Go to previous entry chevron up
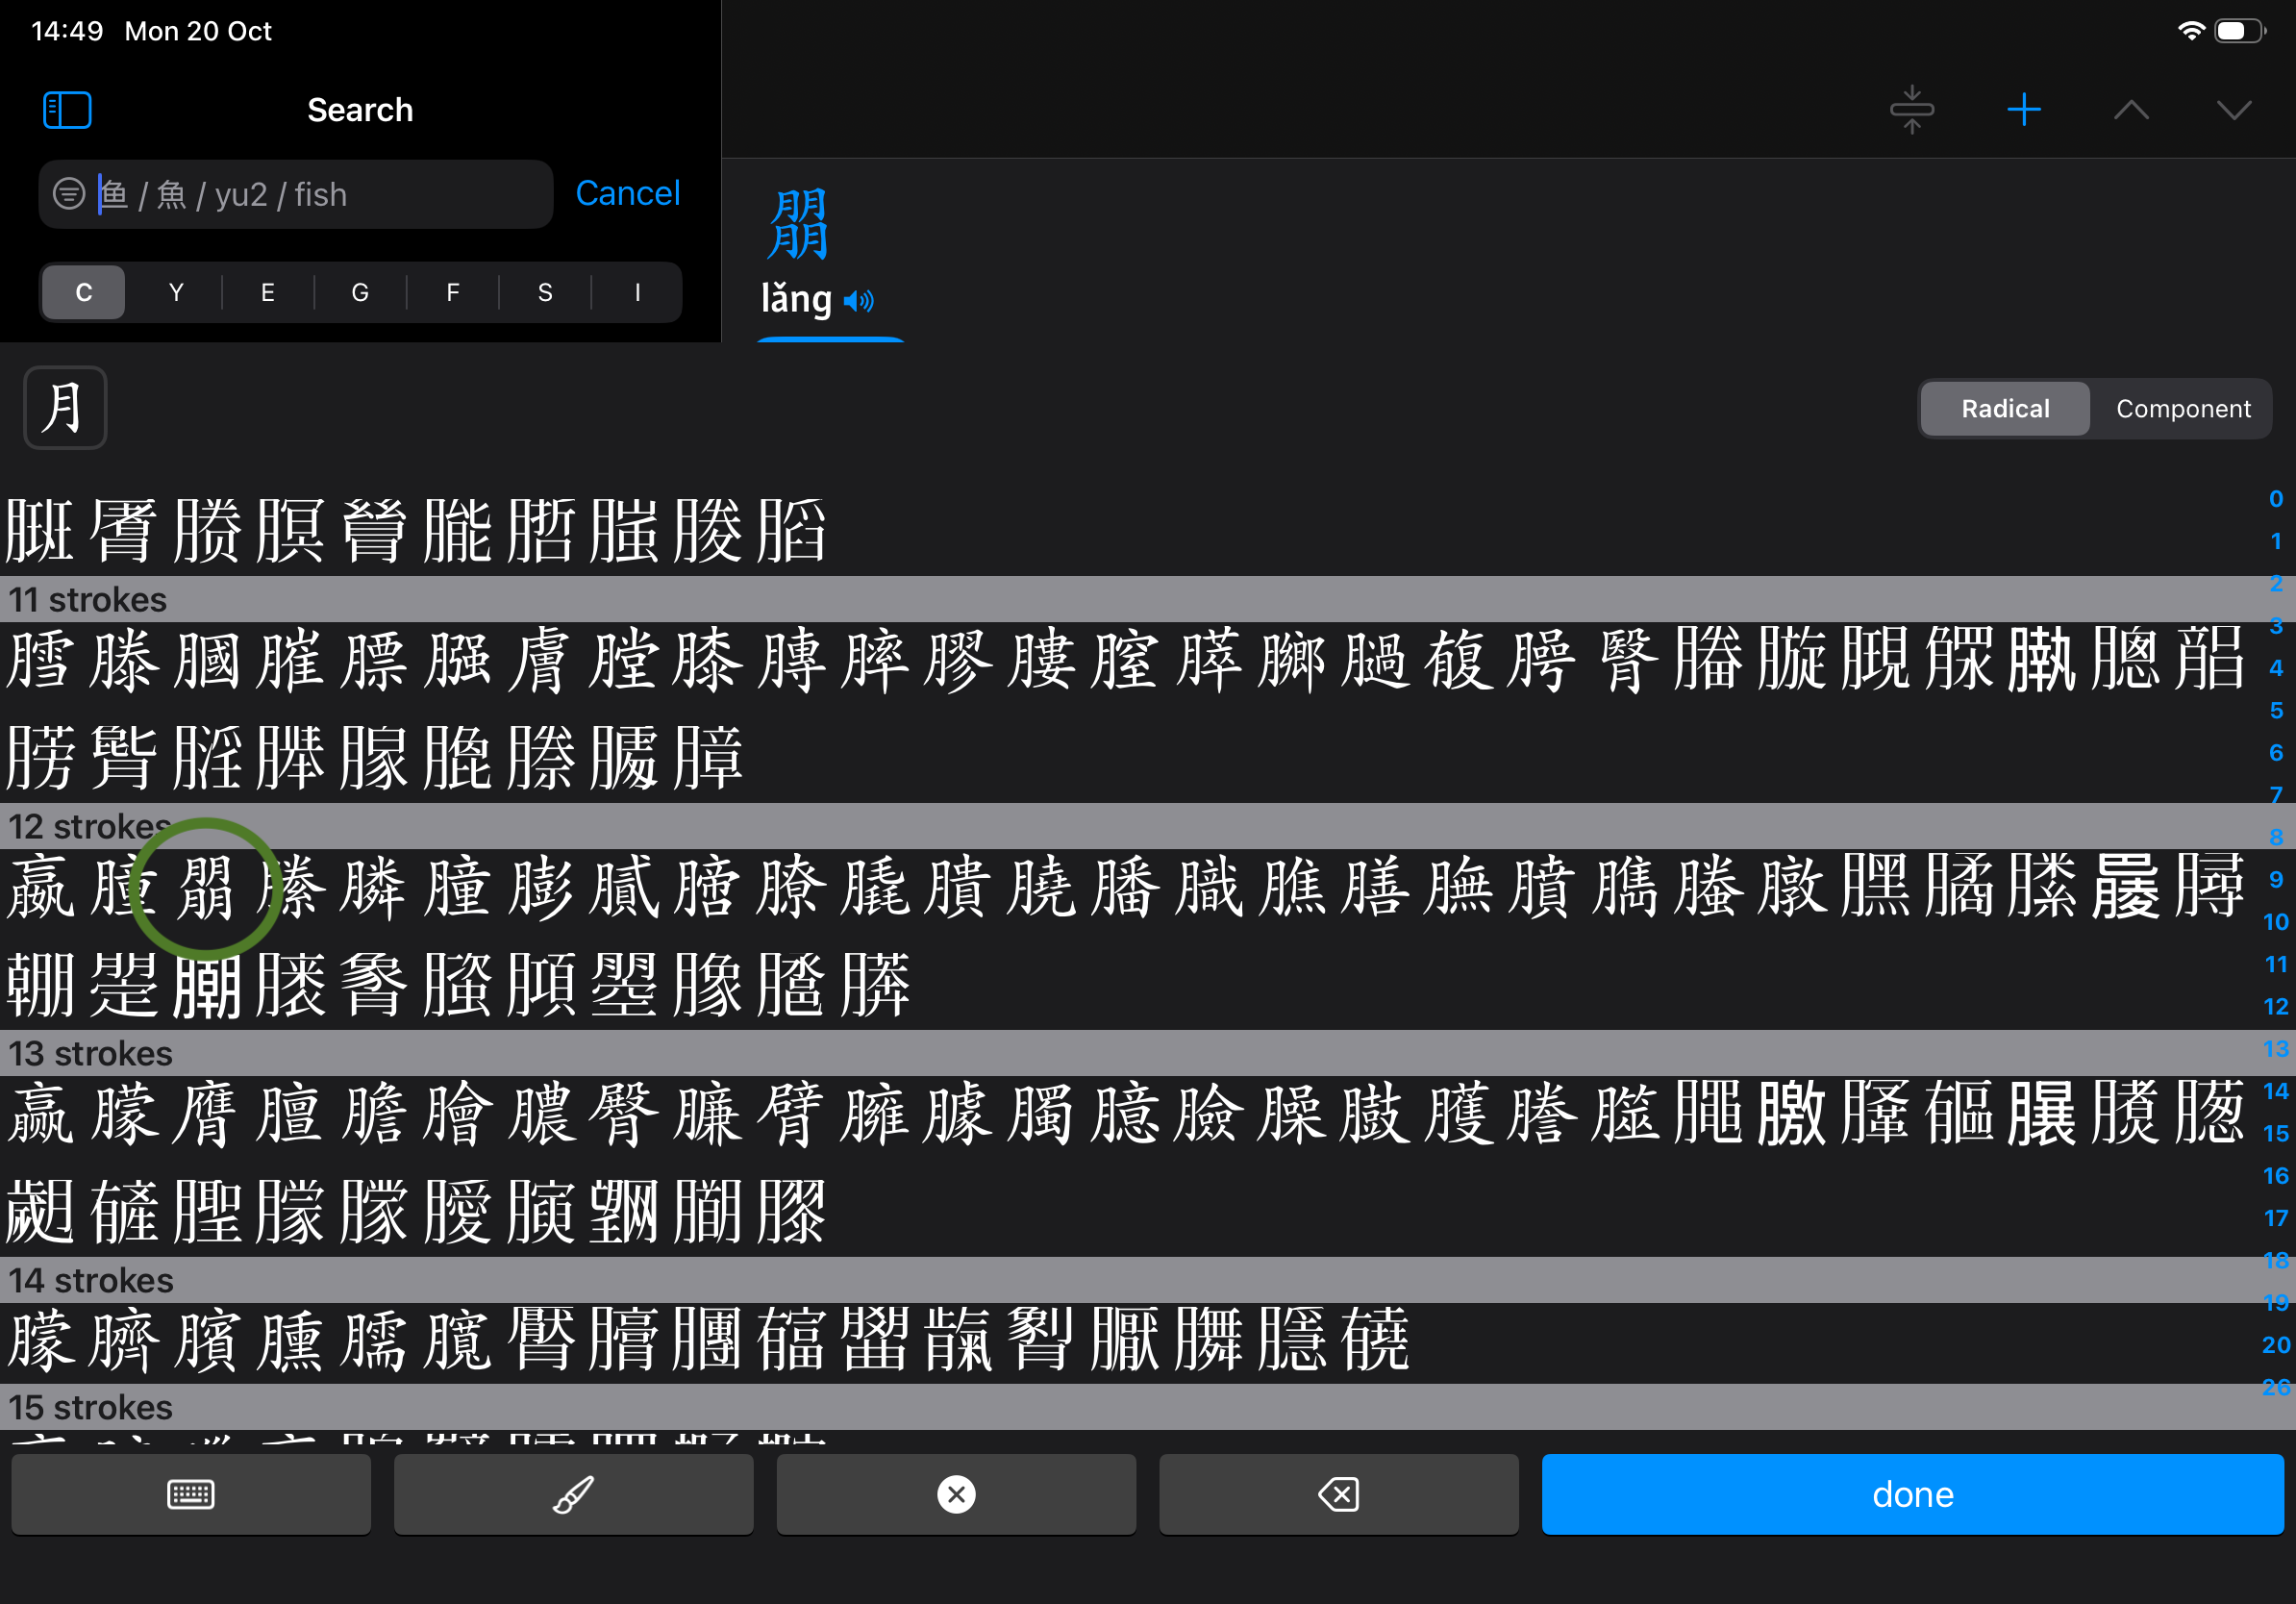Viewport: 2296px width, 1604px height. [2131, 110]
